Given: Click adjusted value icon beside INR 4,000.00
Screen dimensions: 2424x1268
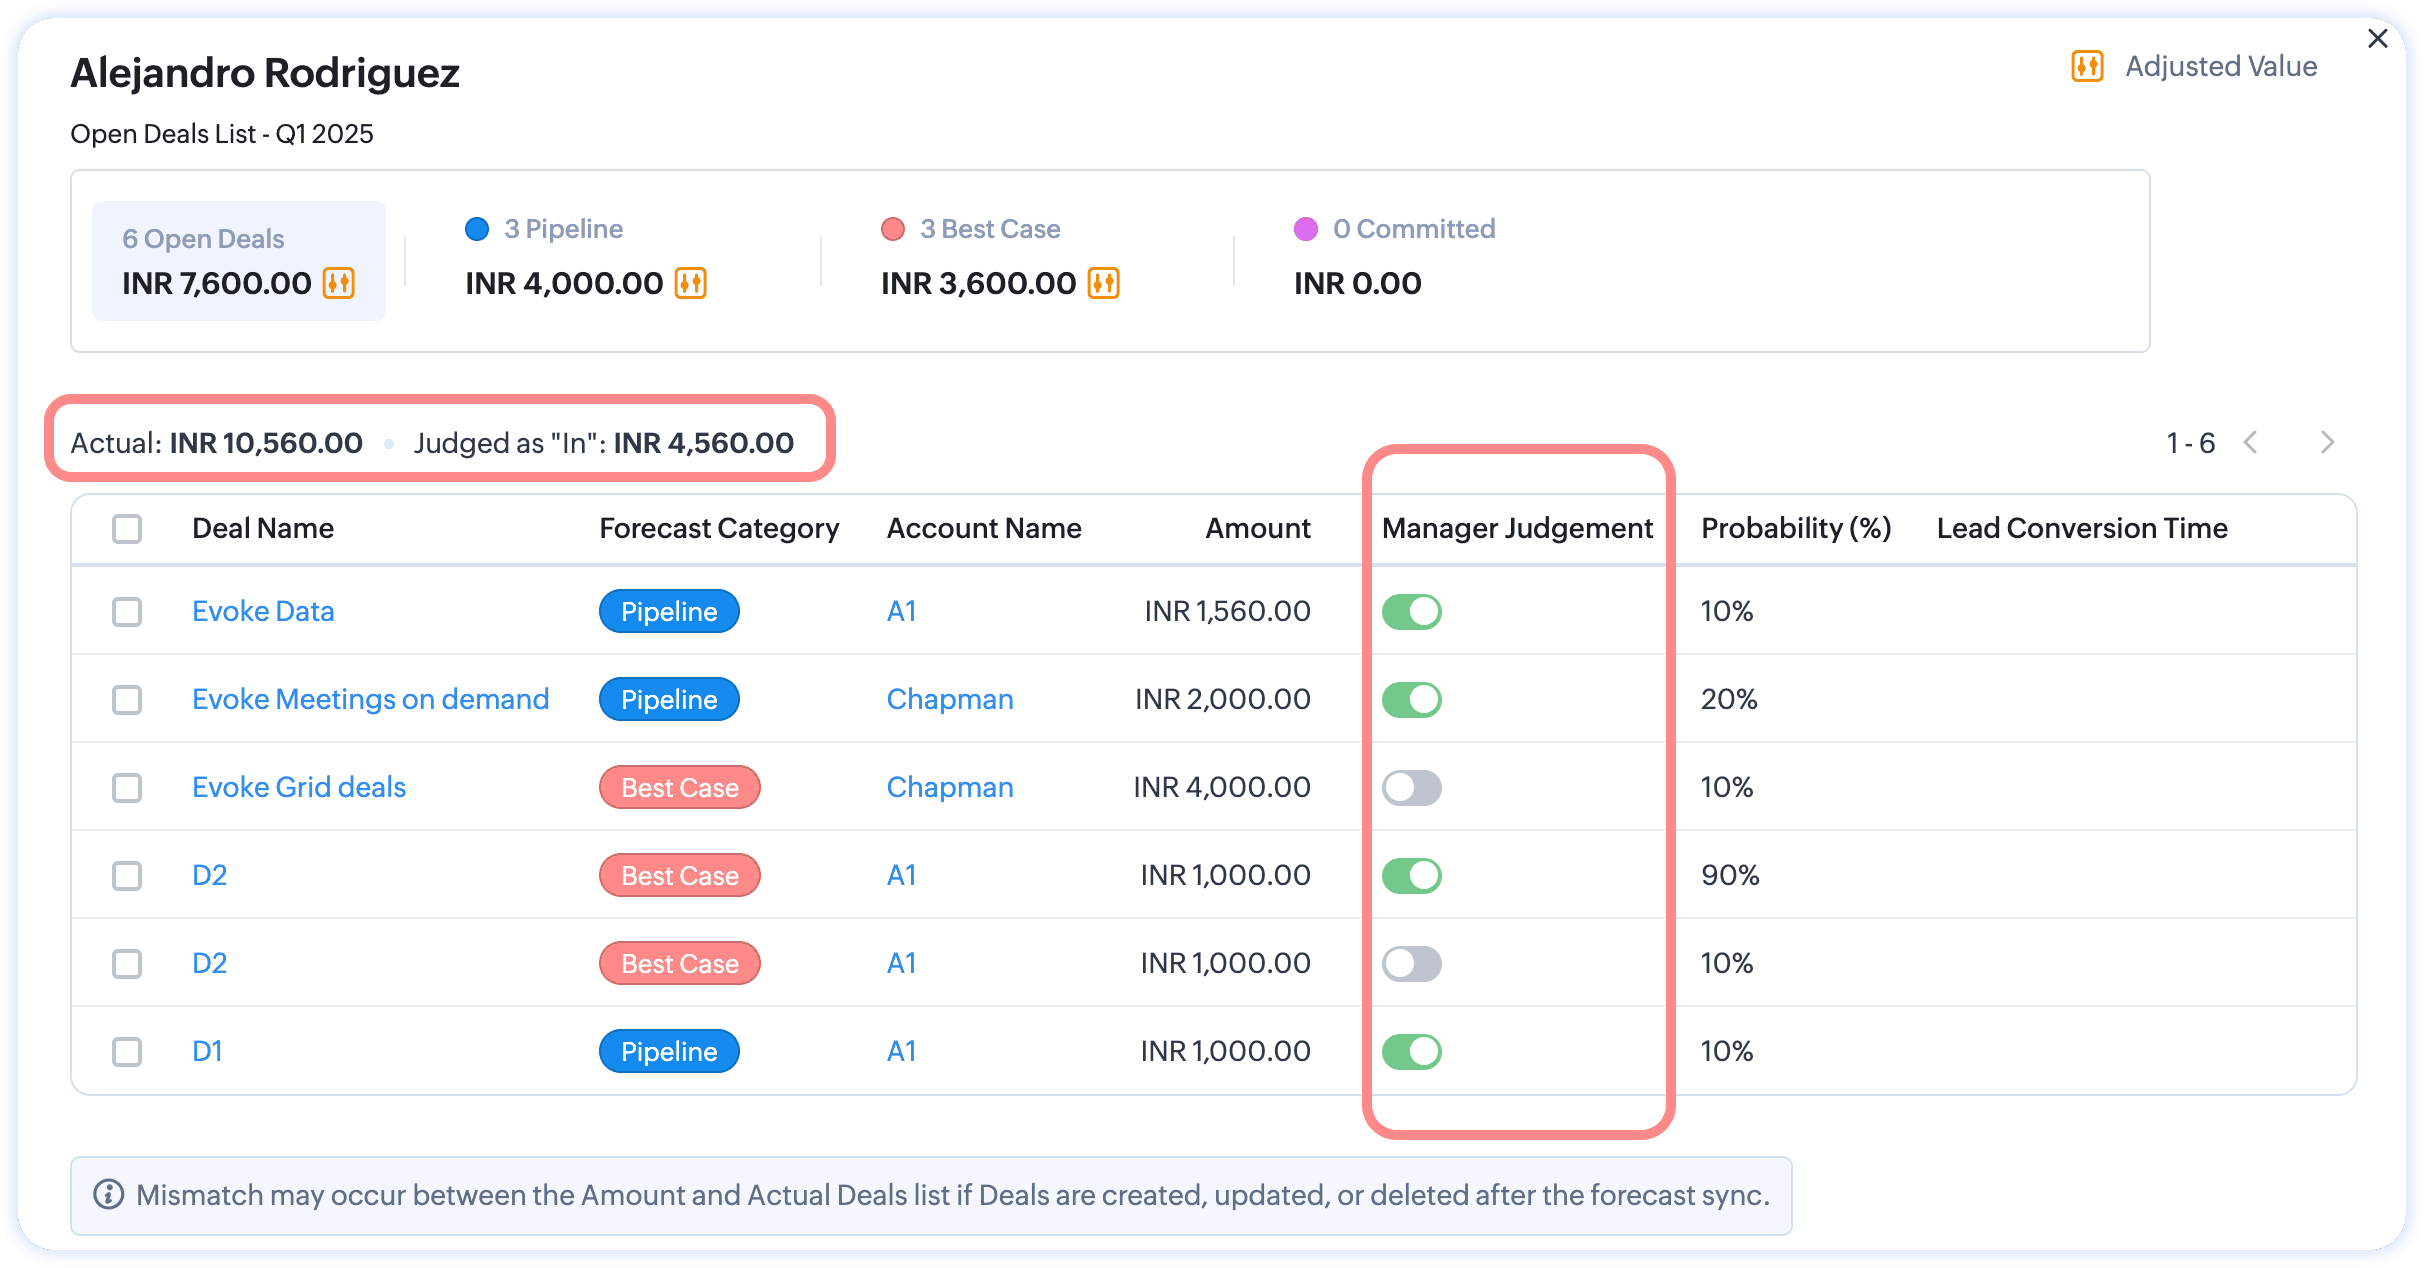Looking at the screenshot, I should point(691,283).
